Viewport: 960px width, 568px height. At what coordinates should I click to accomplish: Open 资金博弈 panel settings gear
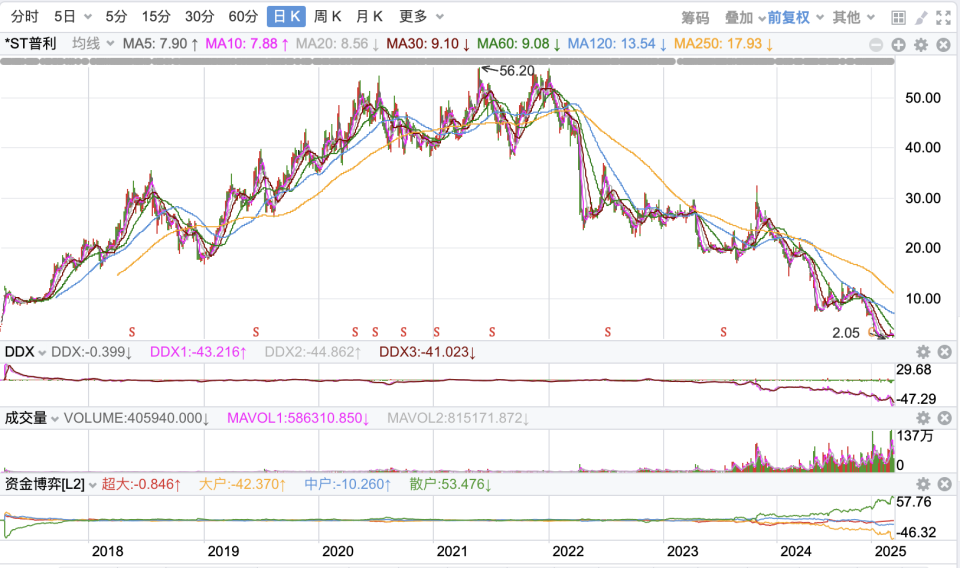pos(923,484)
